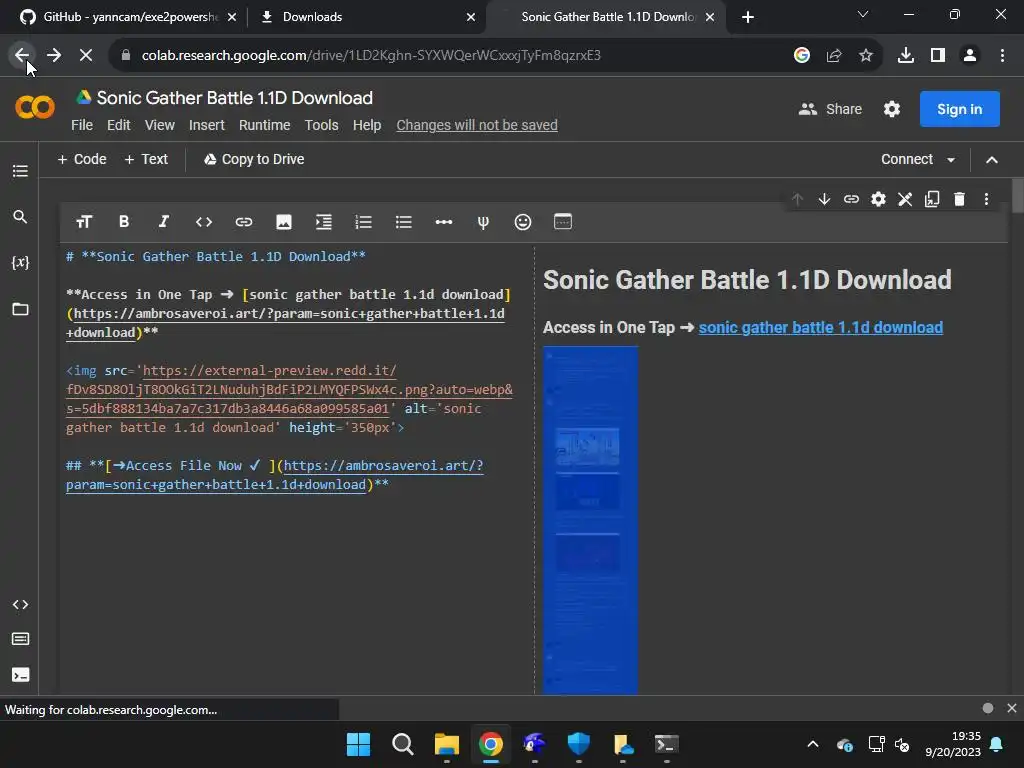
Task: Close the bottom status panel
Action: click(1012, 708)
